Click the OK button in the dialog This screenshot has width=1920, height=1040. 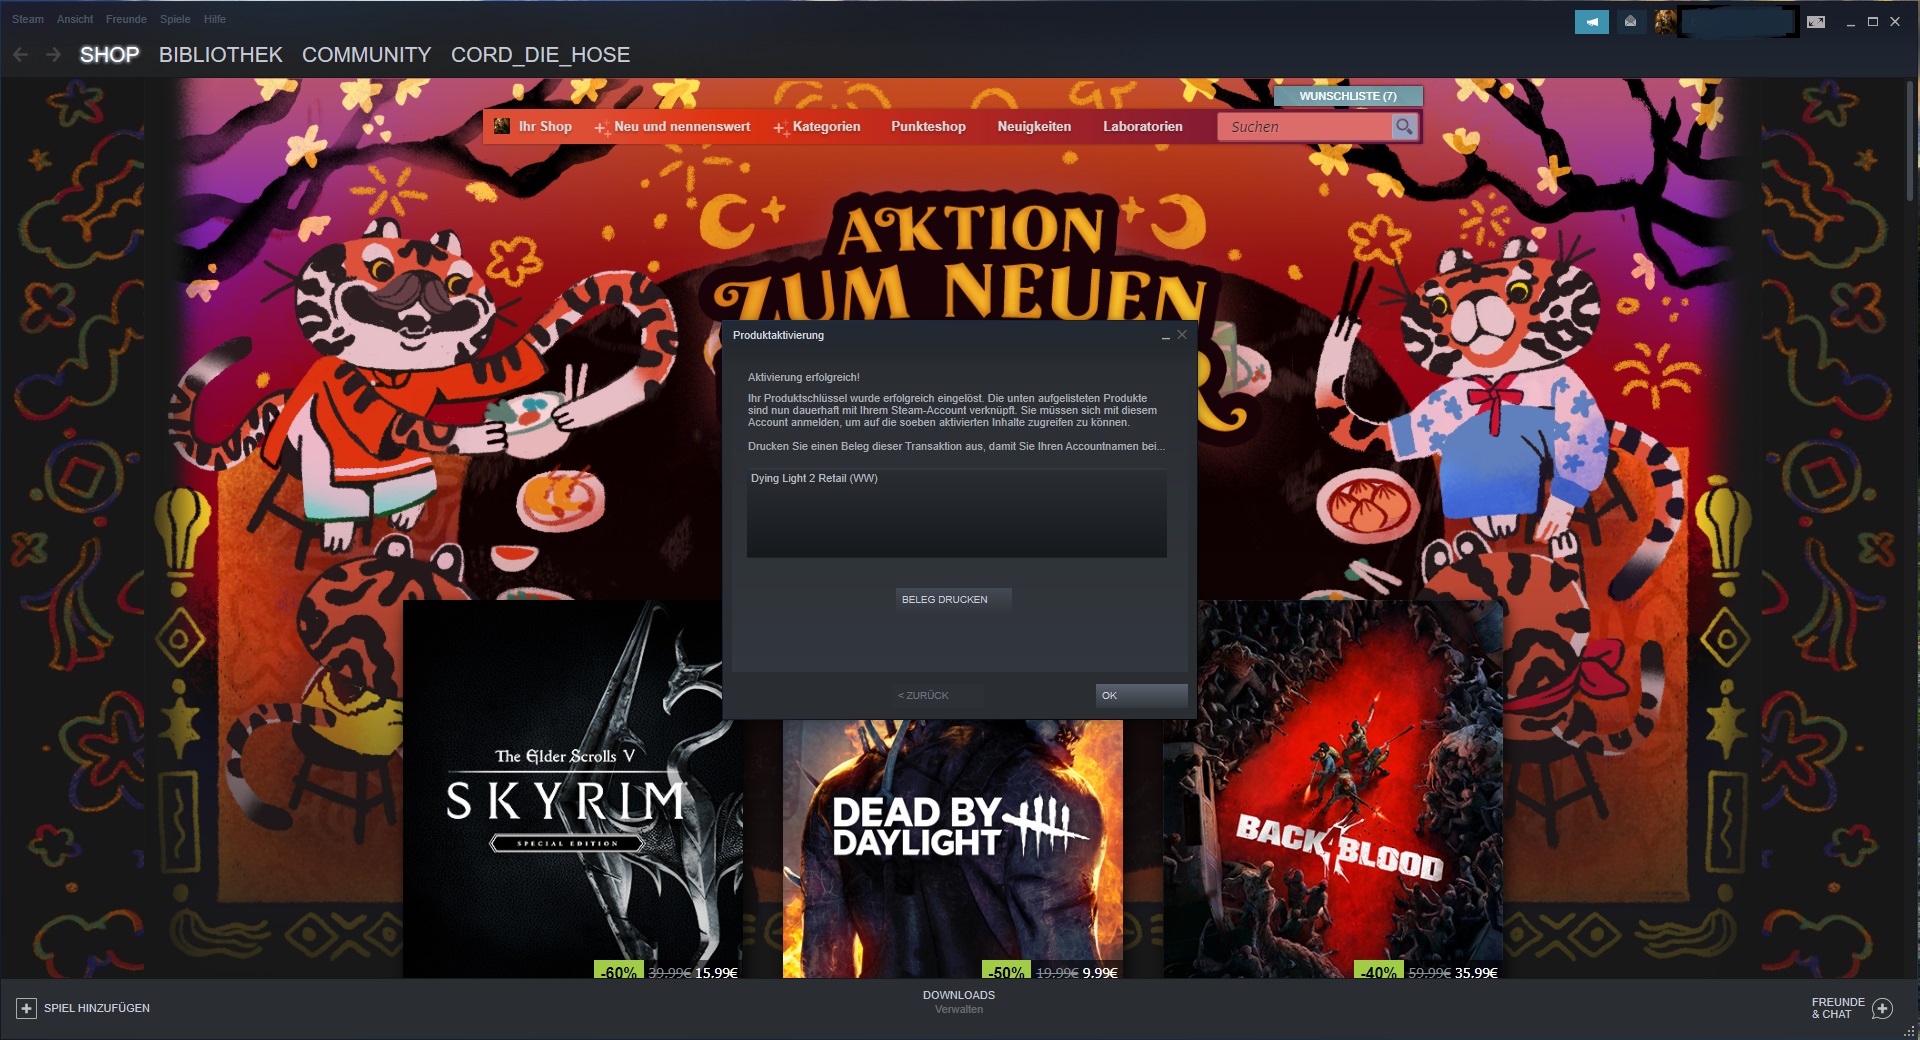pos(1141,695)
